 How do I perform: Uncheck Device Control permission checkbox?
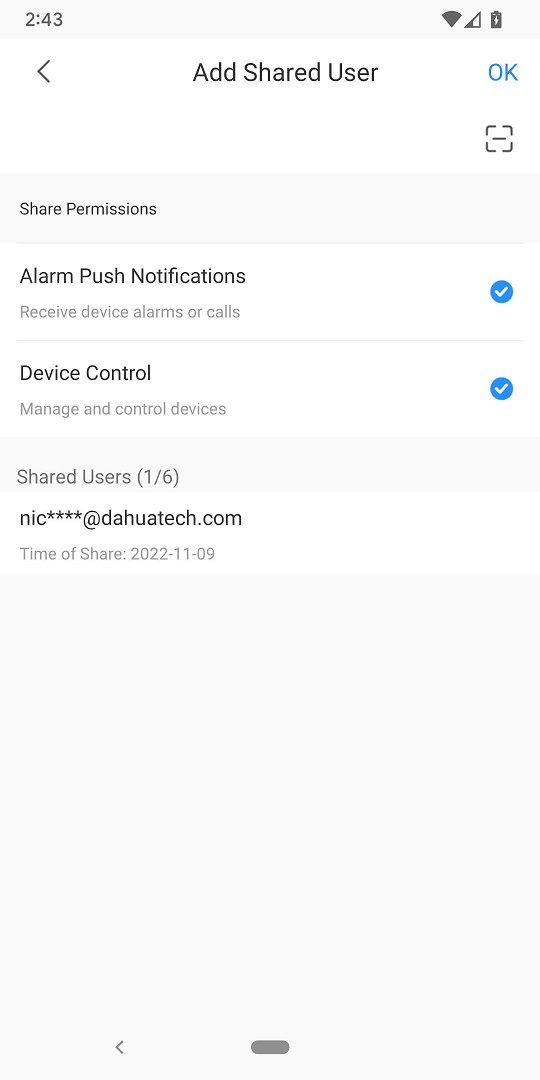tap(501, 389)
